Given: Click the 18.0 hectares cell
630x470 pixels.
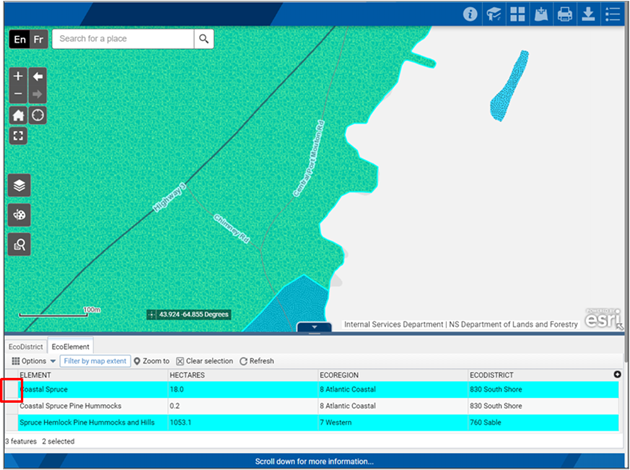Looking at the screenshot, I should [243, 390].
